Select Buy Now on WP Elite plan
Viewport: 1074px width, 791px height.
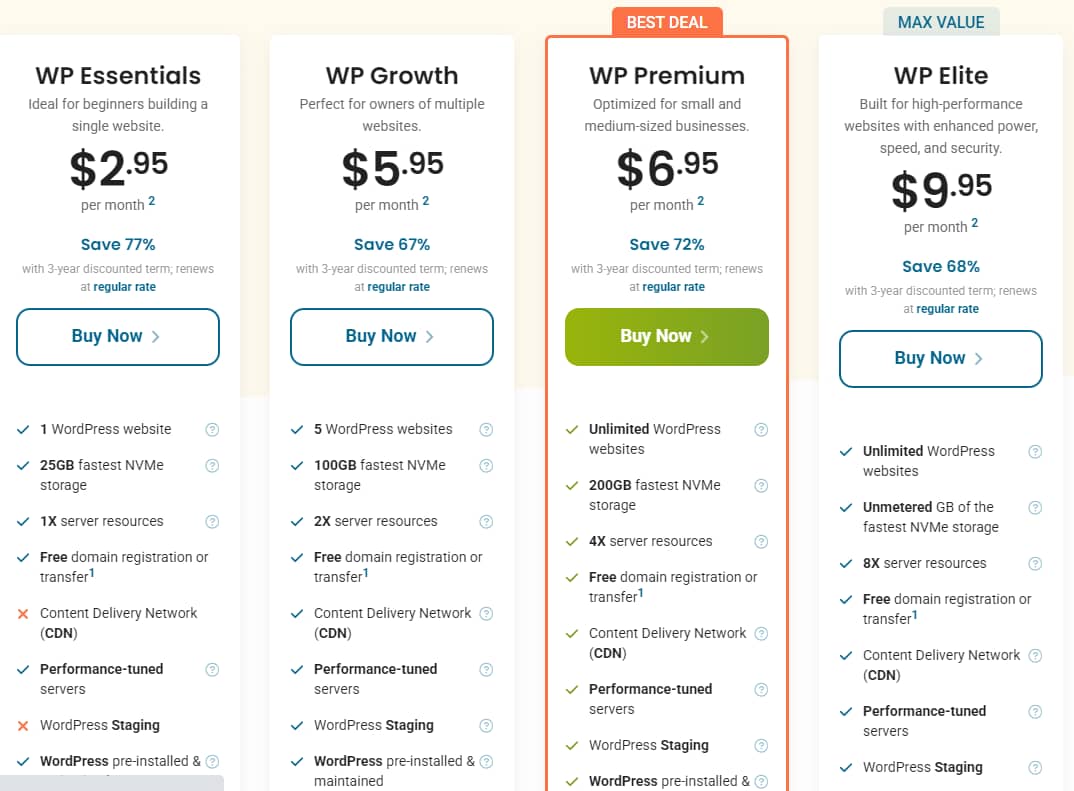coord(940,359)
